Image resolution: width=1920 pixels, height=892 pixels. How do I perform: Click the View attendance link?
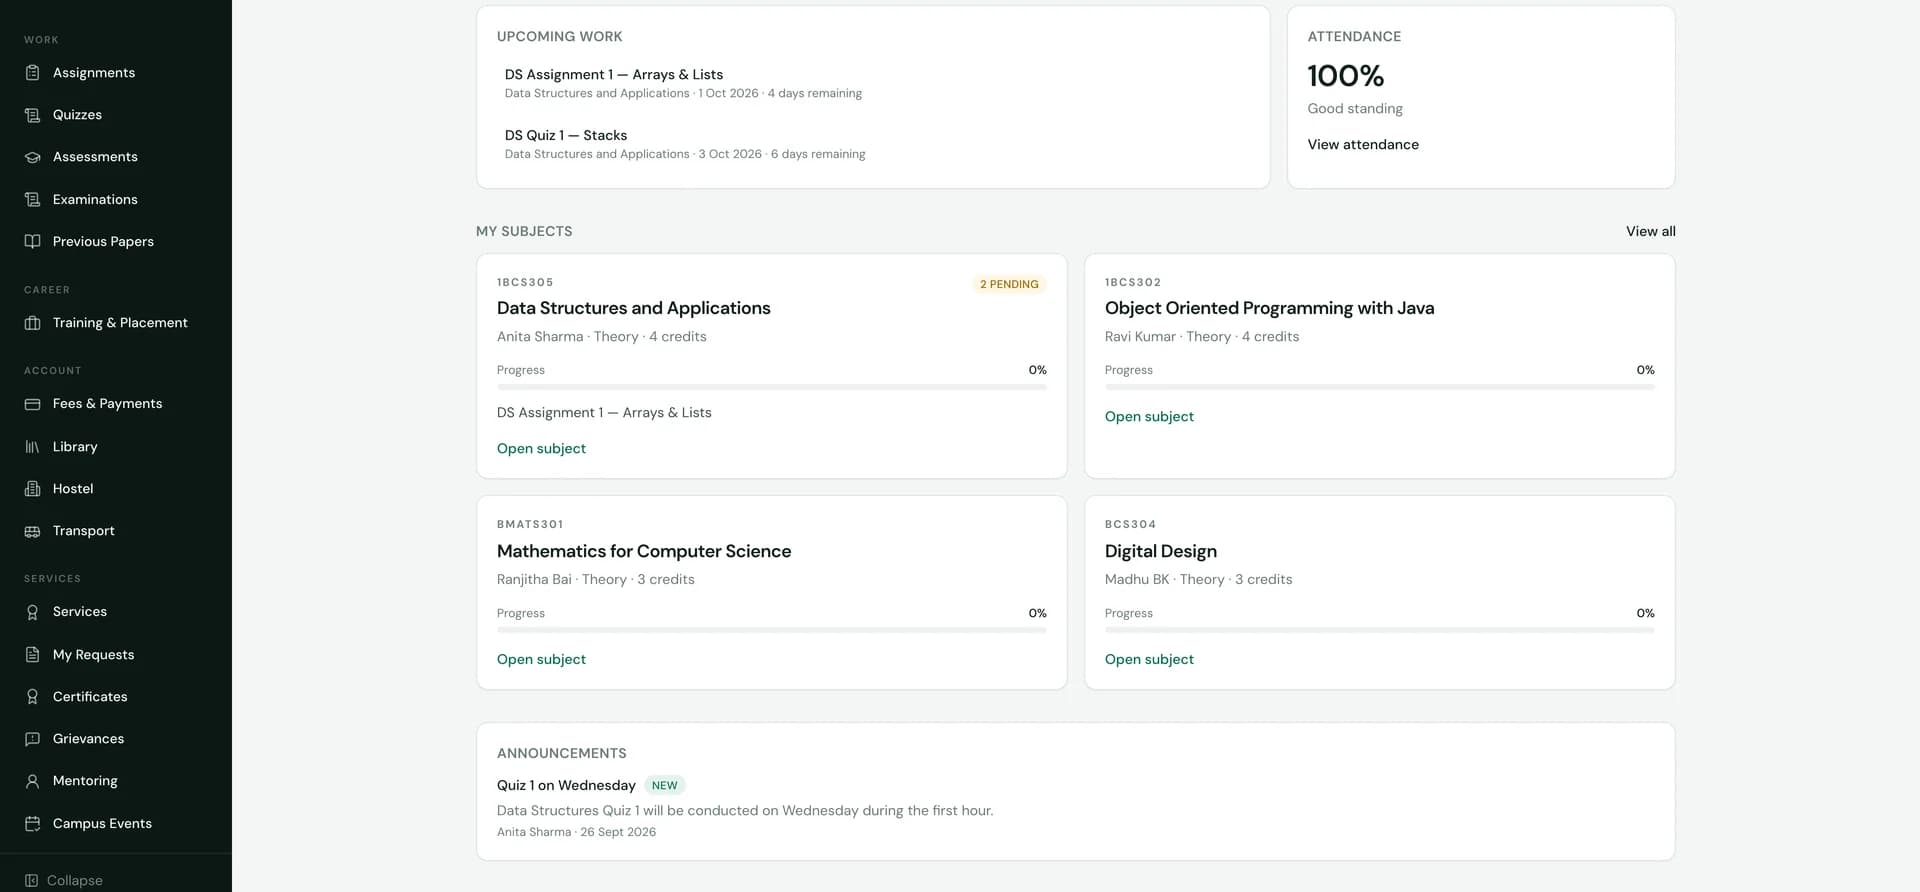pos(1363,144)
